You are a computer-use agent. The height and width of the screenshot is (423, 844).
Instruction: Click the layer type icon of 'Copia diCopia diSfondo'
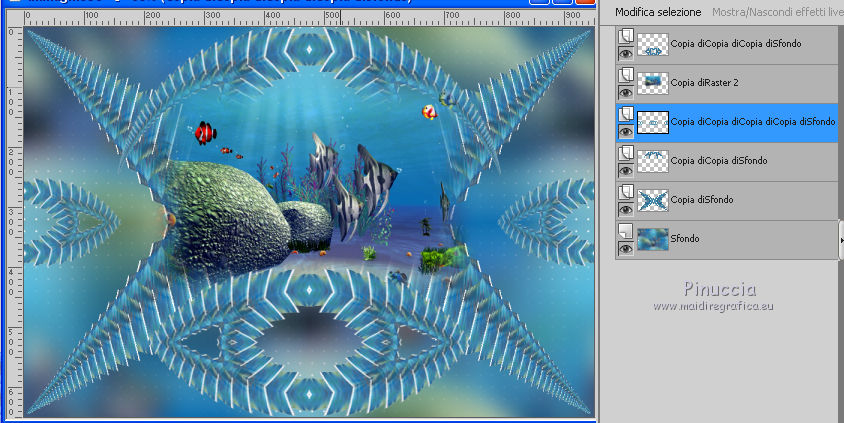625,153
